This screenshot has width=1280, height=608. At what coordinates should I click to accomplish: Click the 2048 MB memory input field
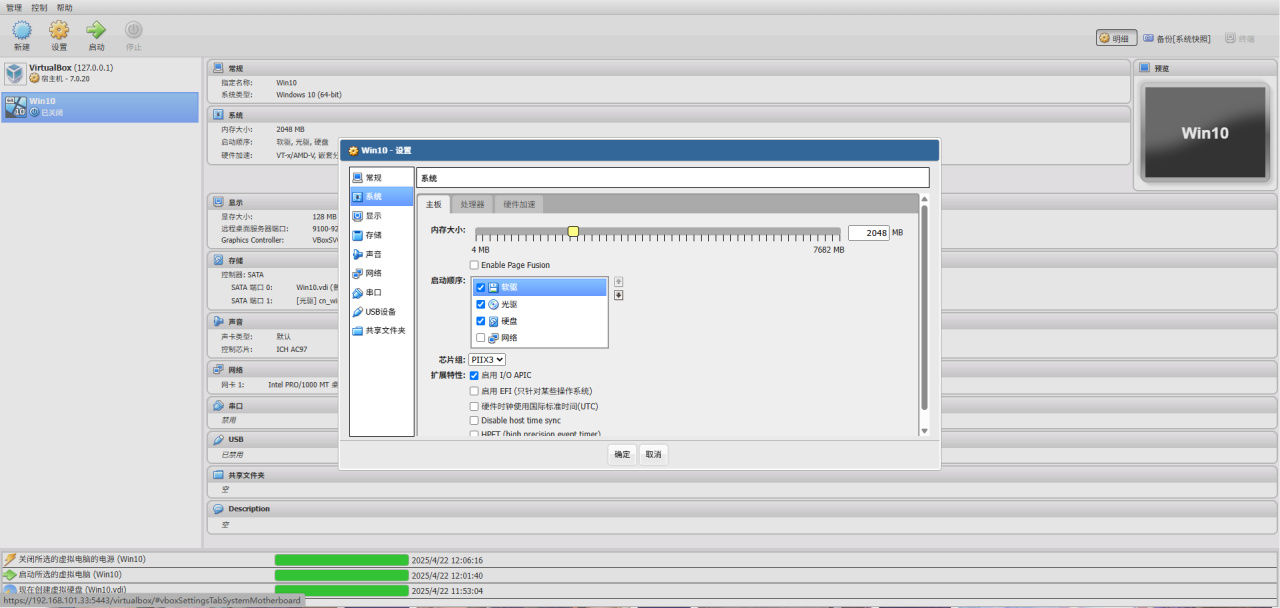click(x=868, y=232)
